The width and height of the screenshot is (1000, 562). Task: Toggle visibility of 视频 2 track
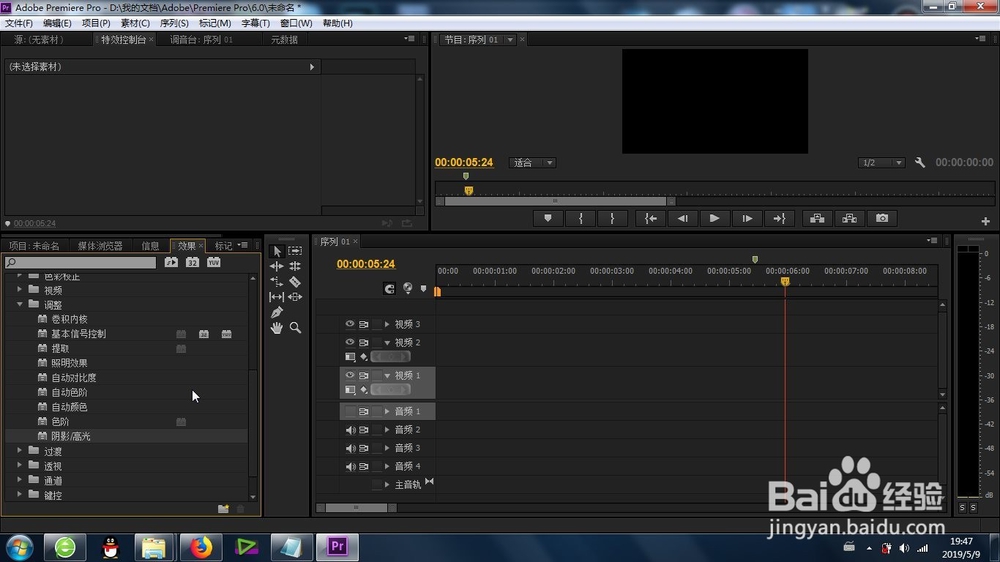pyautogui.click(x=349, y=343)
